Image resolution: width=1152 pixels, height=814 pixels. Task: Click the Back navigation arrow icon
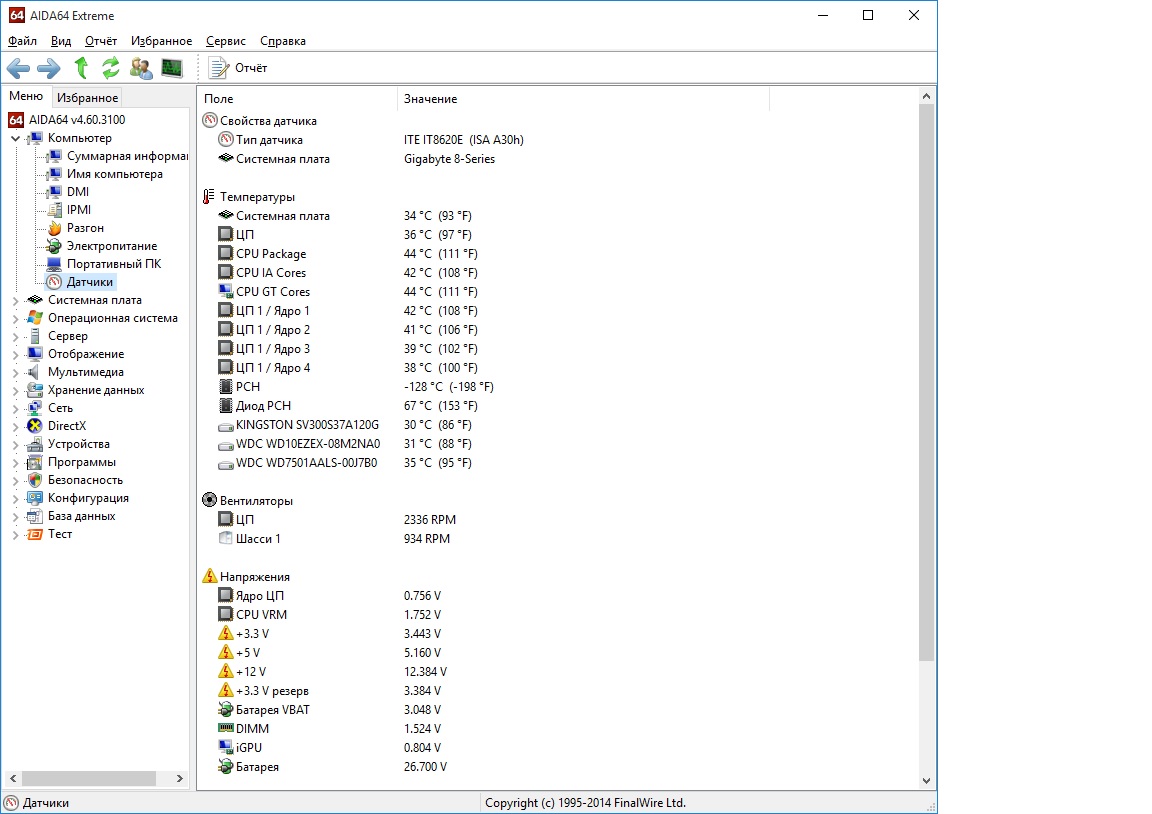[18, 68]
